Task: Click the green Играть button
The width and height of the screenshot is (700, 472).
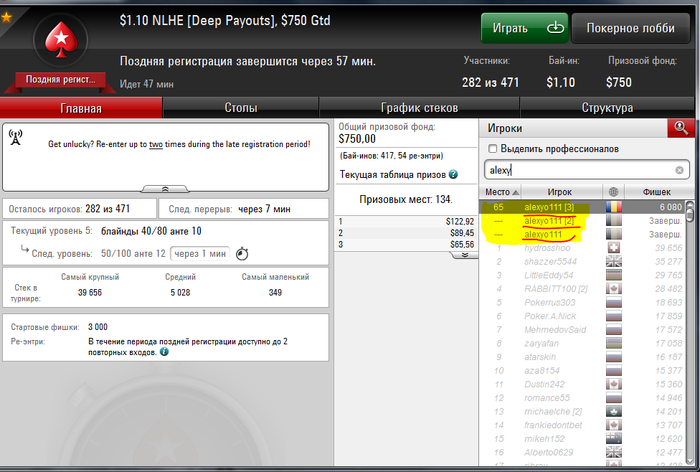Action: click(x=525, y=28)
